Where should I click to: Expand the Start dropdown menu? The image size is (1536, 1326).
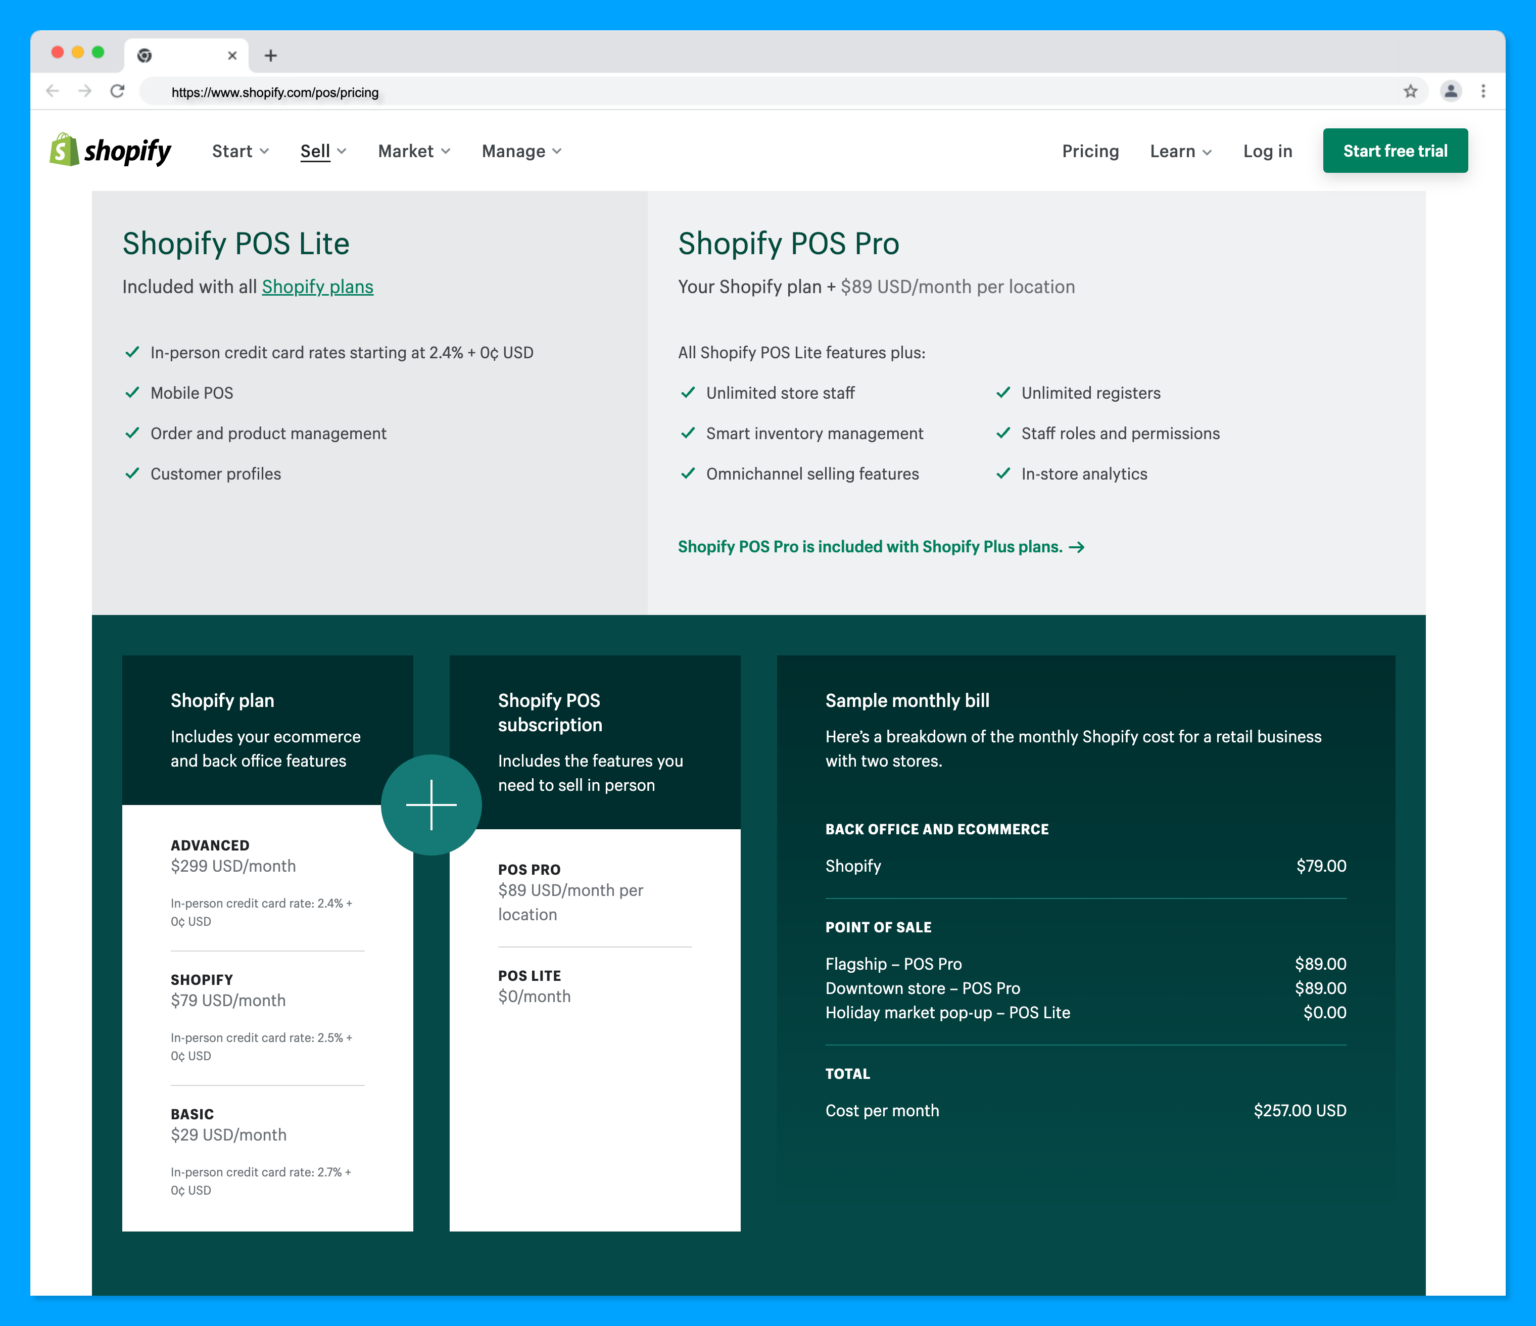pyautogui.click(x=240, y=151)
